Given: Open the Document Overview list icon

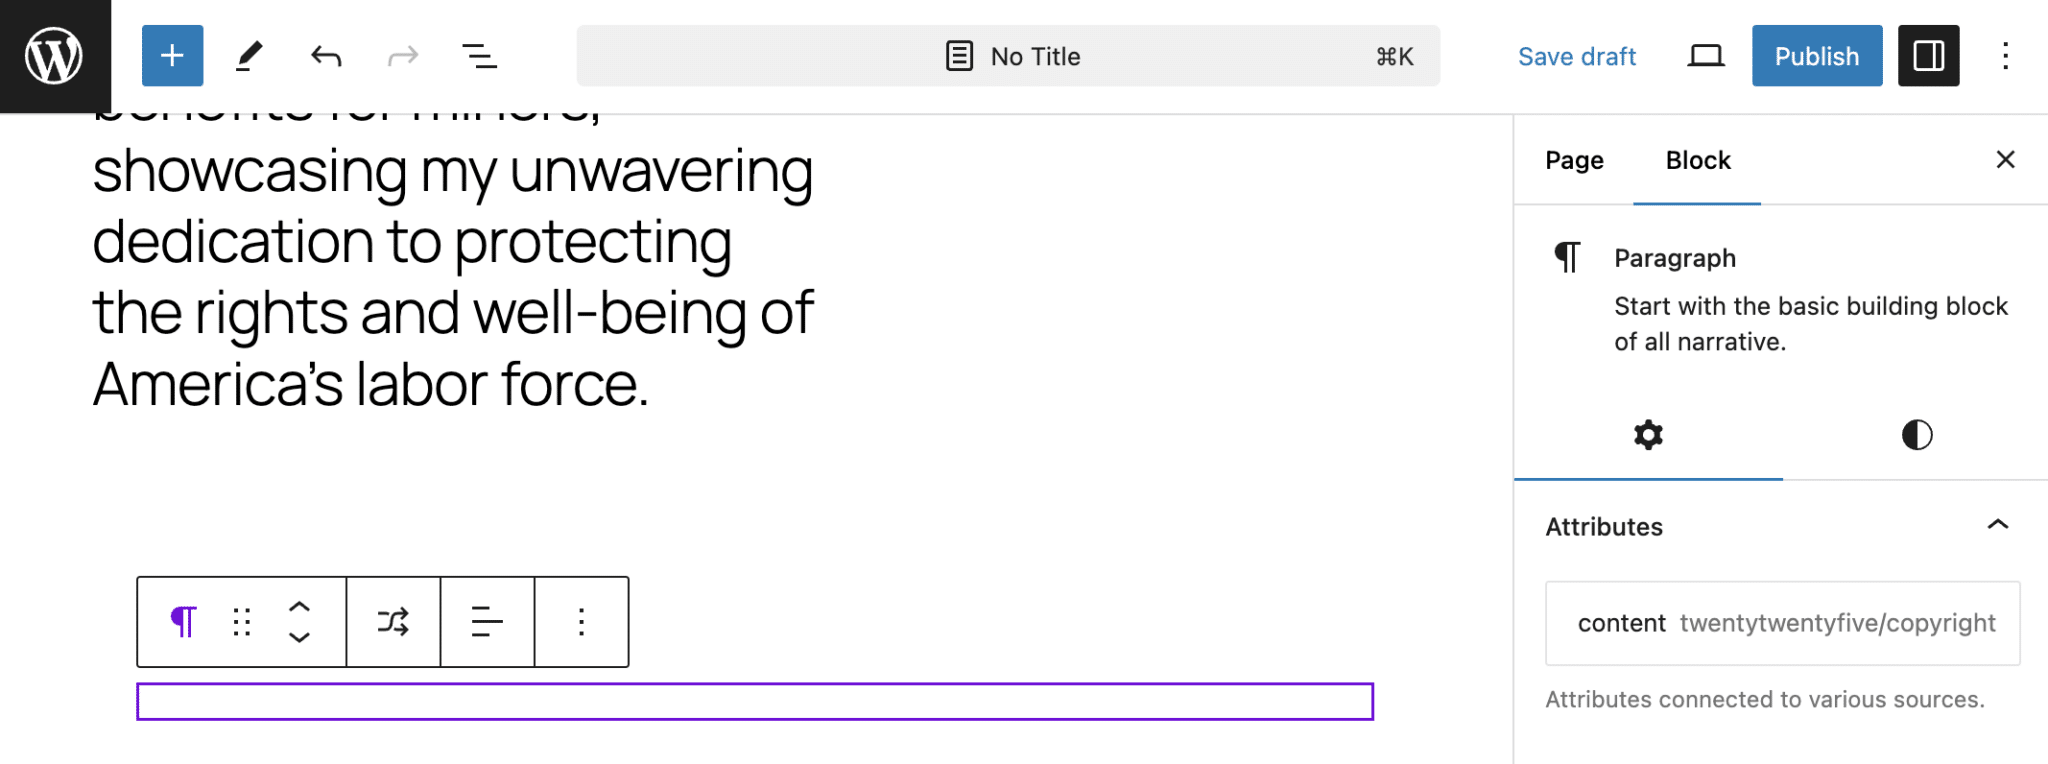Looking at the screenshot, I should [x=479, y=56].
